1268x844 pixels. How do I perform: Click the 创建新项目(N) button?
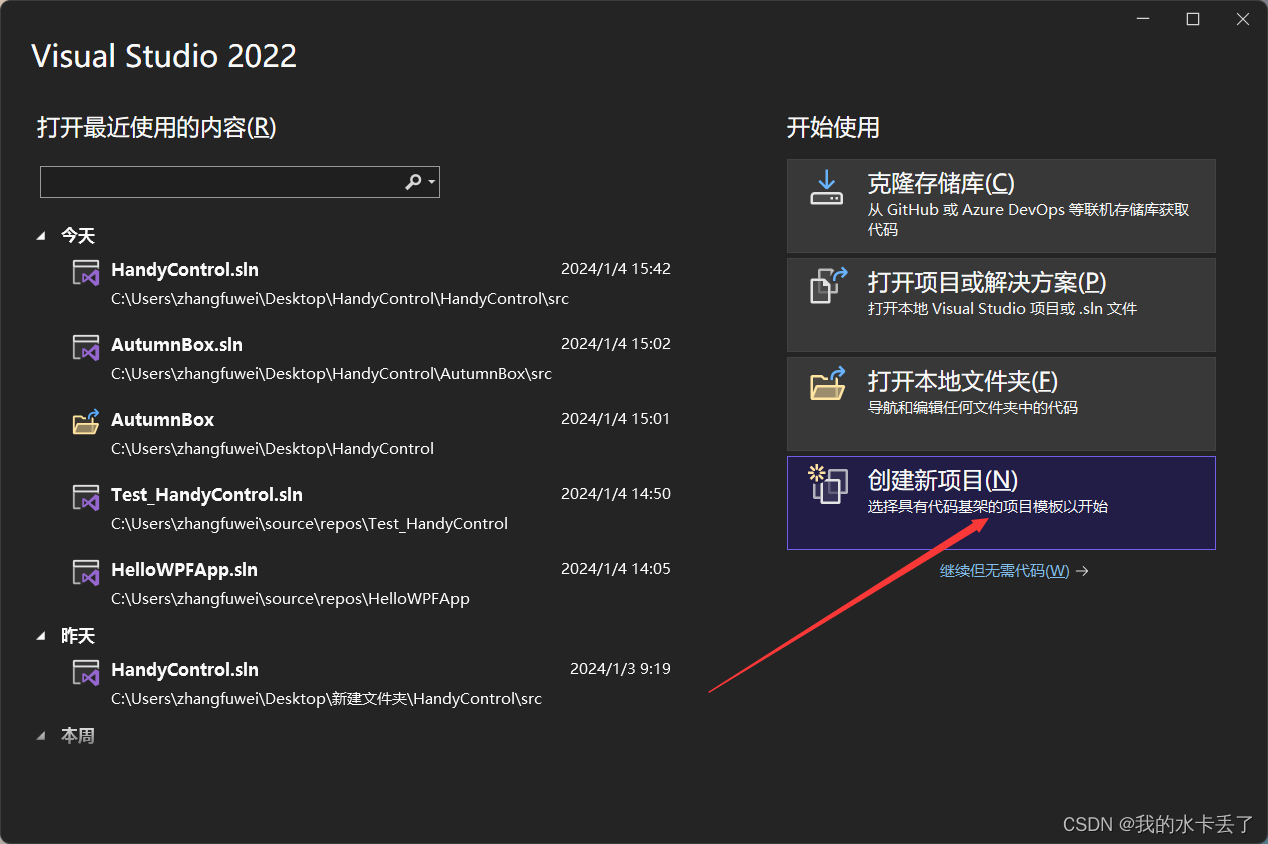click(x=1001, y=503)
